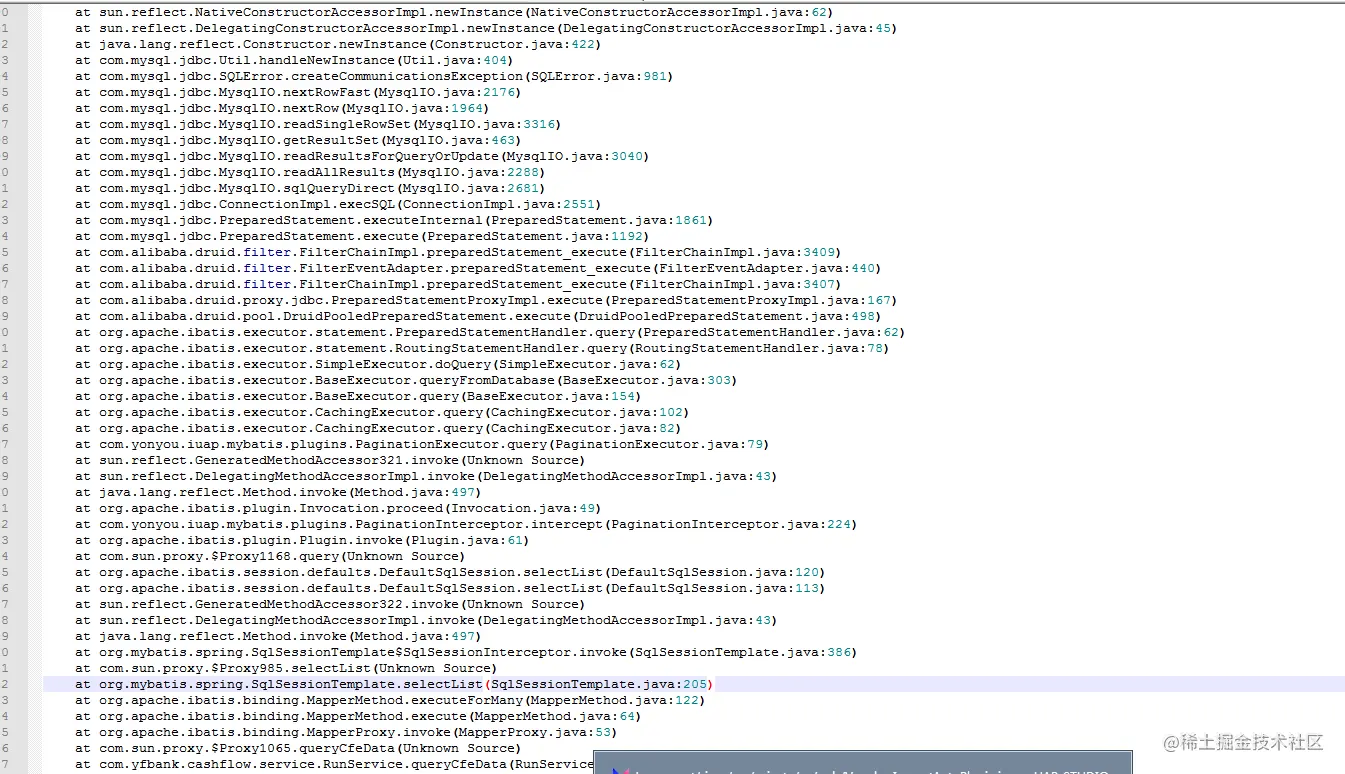Click the PreparedStatement.executeInternal line
Screen dimensions: 1345x774
point(394,220)
